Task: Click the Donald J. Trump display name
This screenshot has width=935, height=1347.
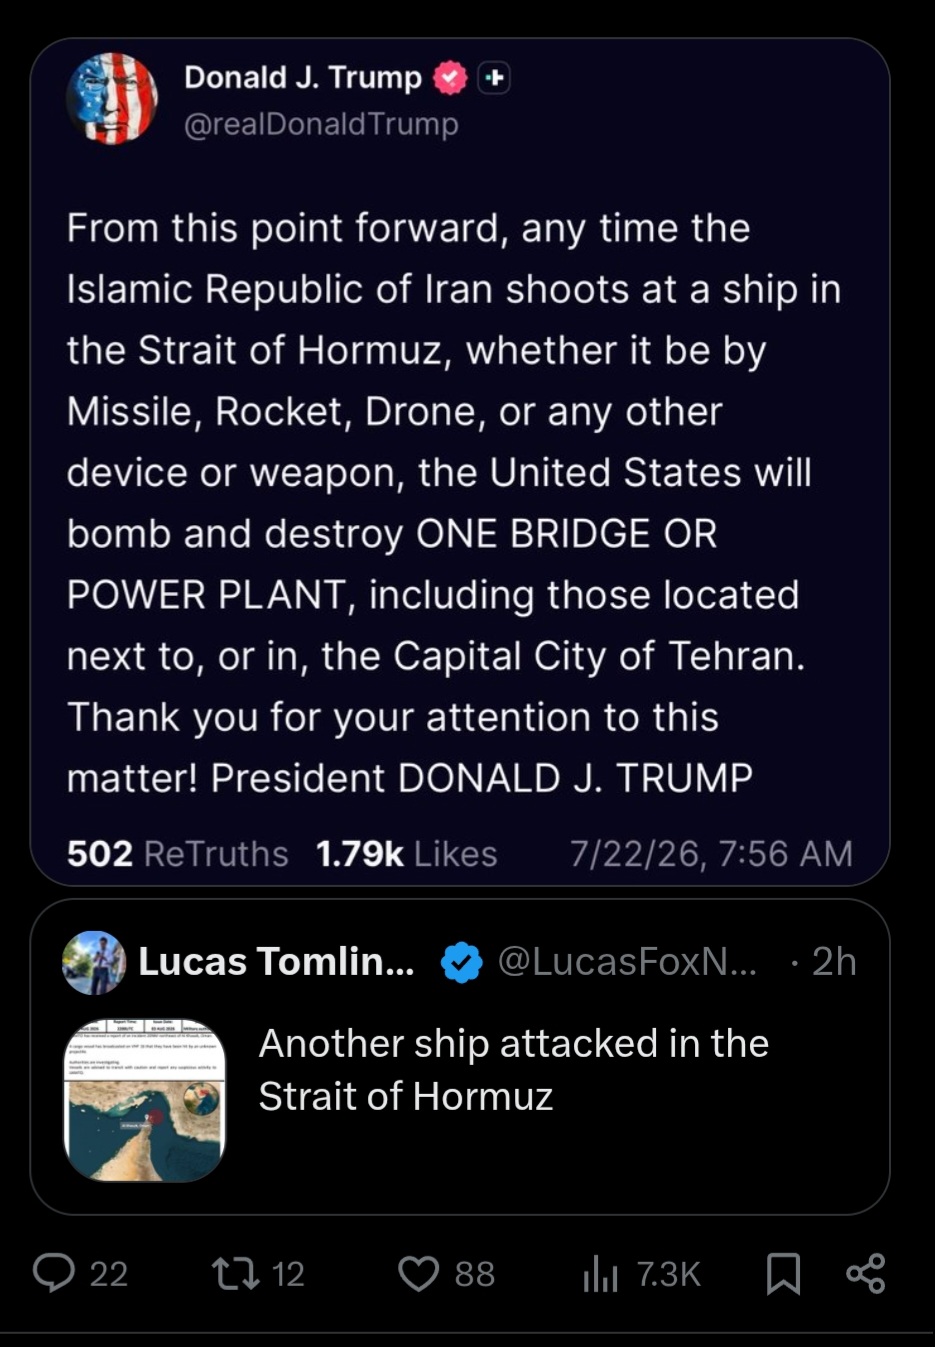Action: click(x=303, y=77)
